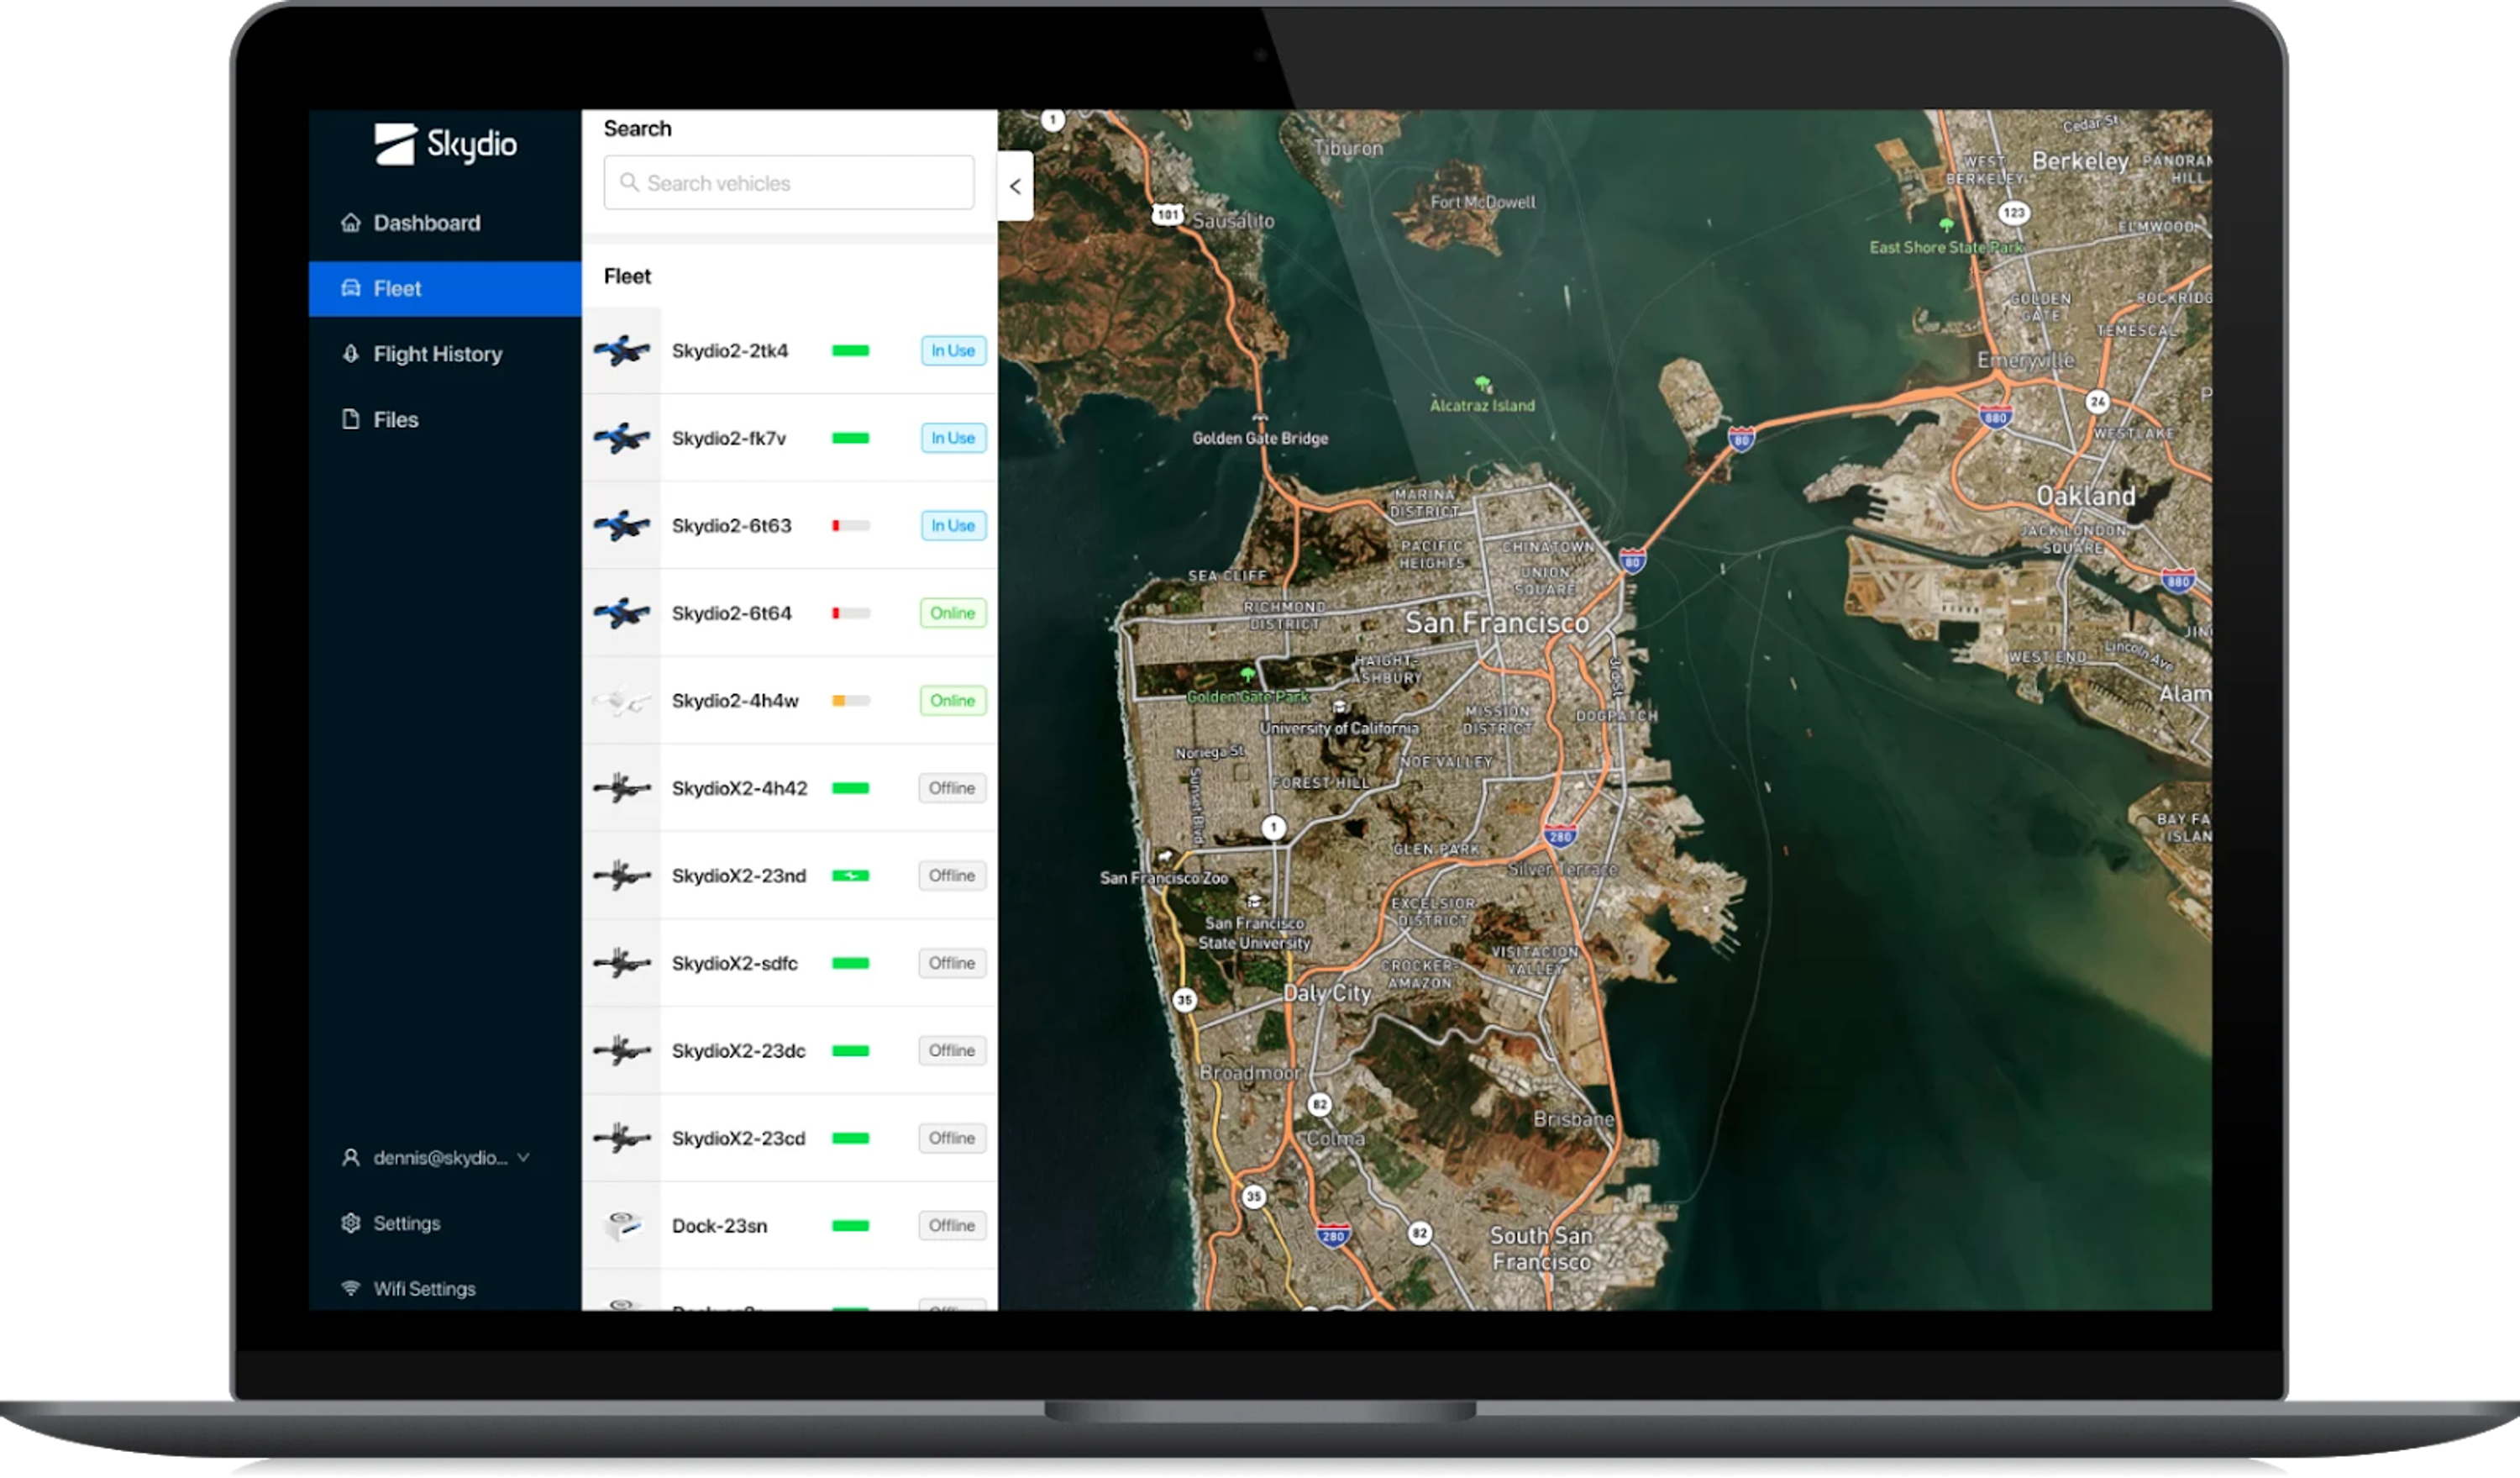This screenshot has width=2520, height=1478.
Task: Click the Dock-23sn dock device icon
Action: pyautogui.click(x=621, y=1225)
